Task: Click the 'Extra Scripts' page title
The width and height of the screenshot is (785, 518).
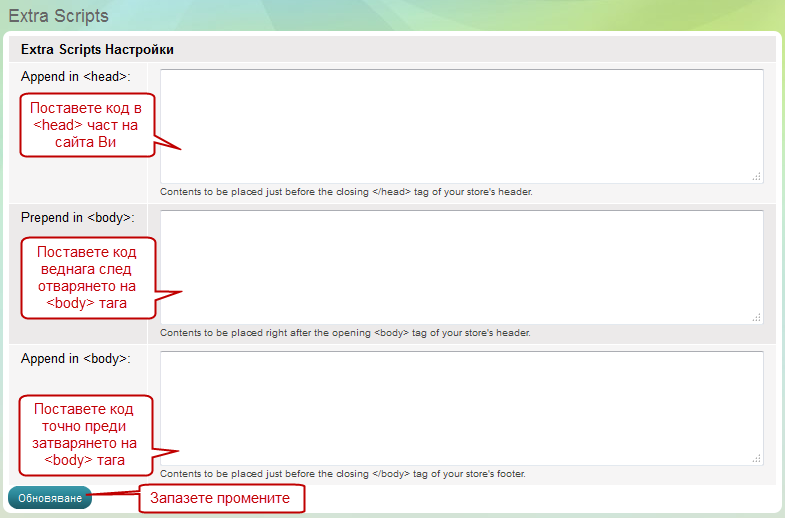Action: pos(58,17)
